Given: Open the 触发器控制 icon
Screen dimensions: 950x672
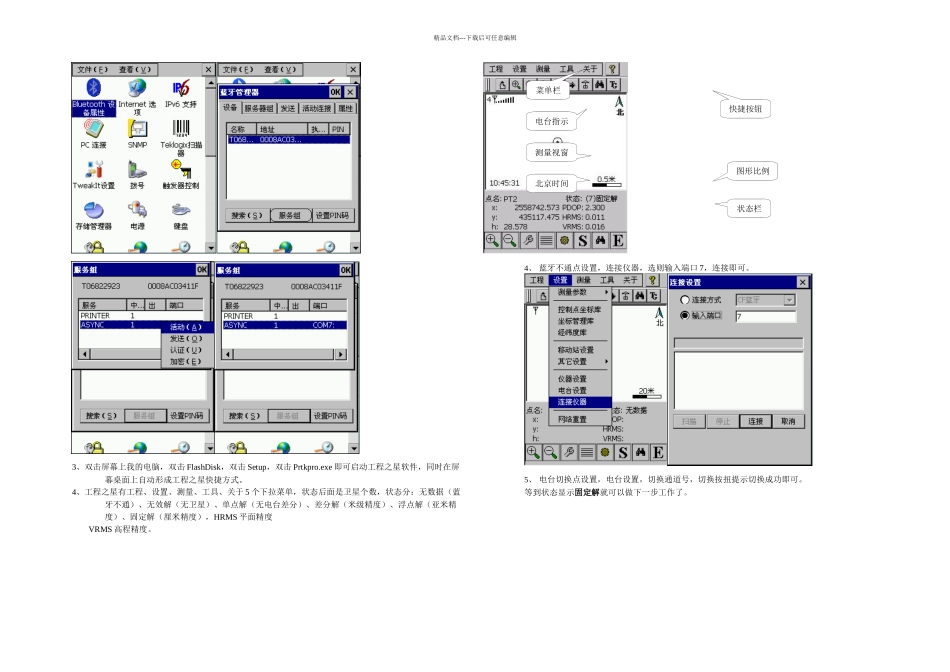Looking at the screenshot, I should click(181, 175).
